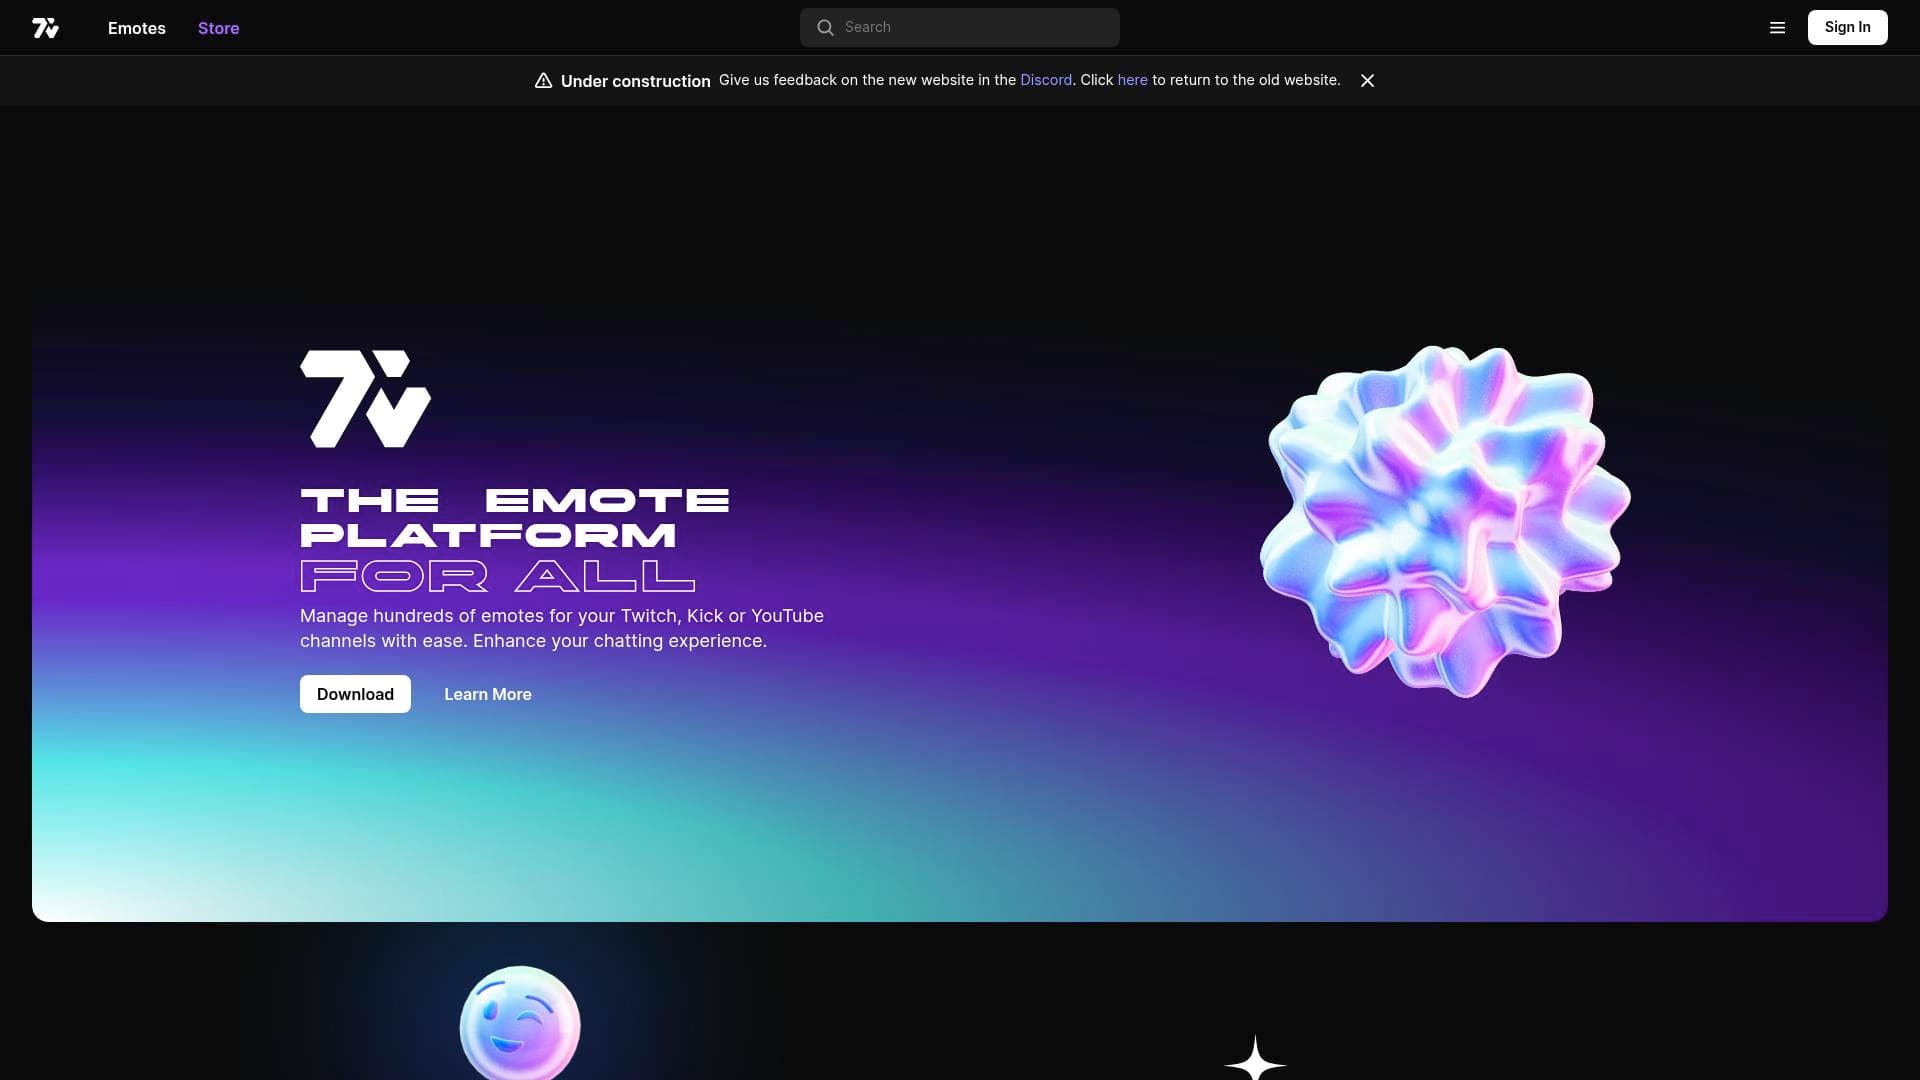Click the search magnifier icon
This screenshot has height=1080, width=1920.
pyautogui.click(x=825, y=27)
